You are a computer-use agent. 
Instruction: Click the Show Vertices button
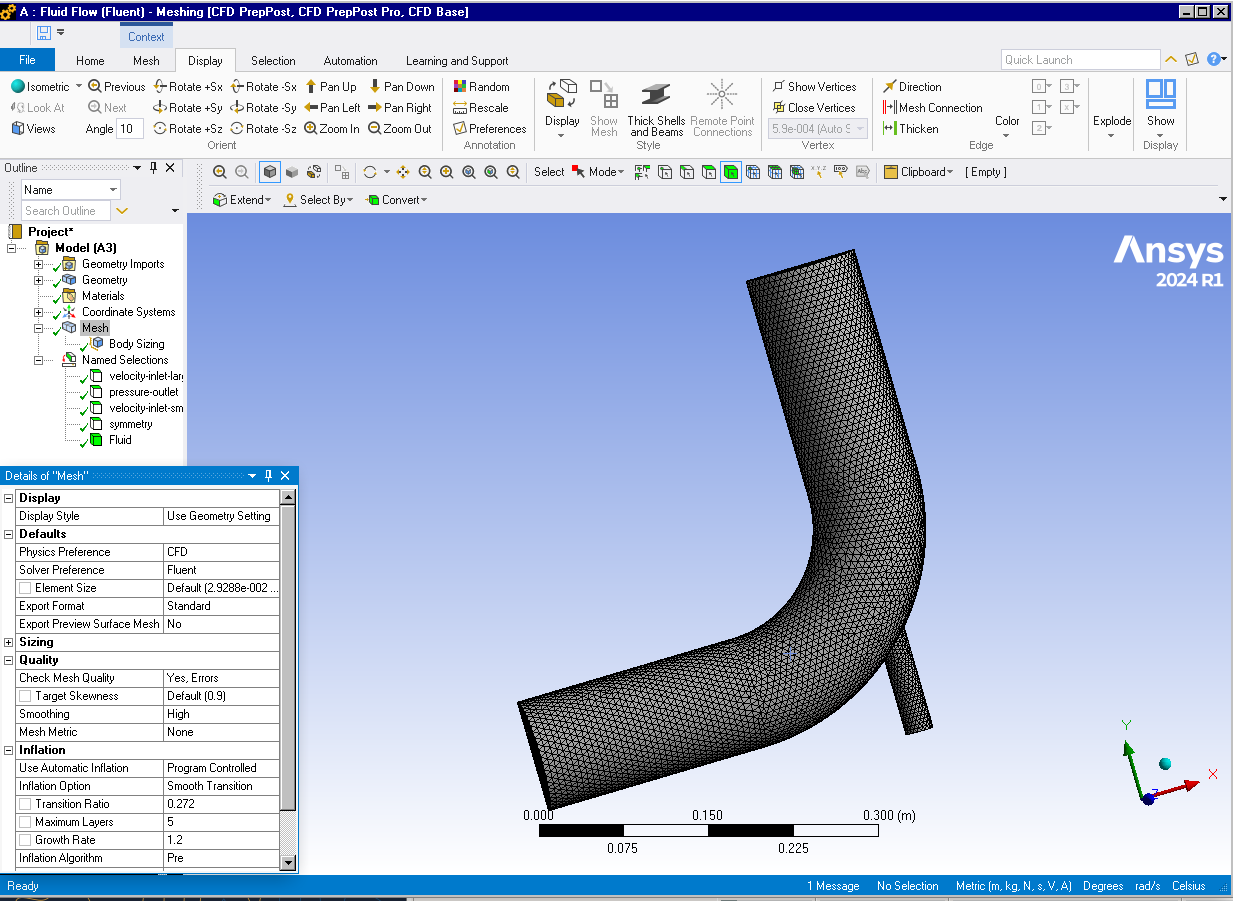click(x=813, y=87)
